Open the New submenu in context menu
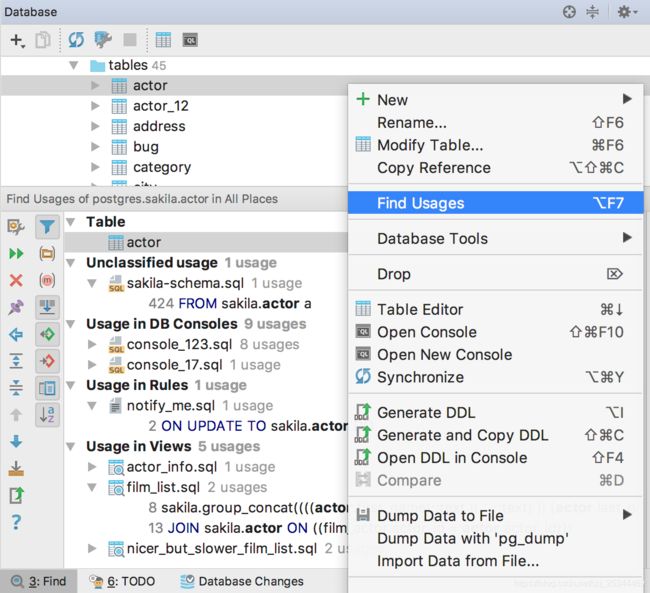Screen dimensions: 650x593 pos(495,100)
